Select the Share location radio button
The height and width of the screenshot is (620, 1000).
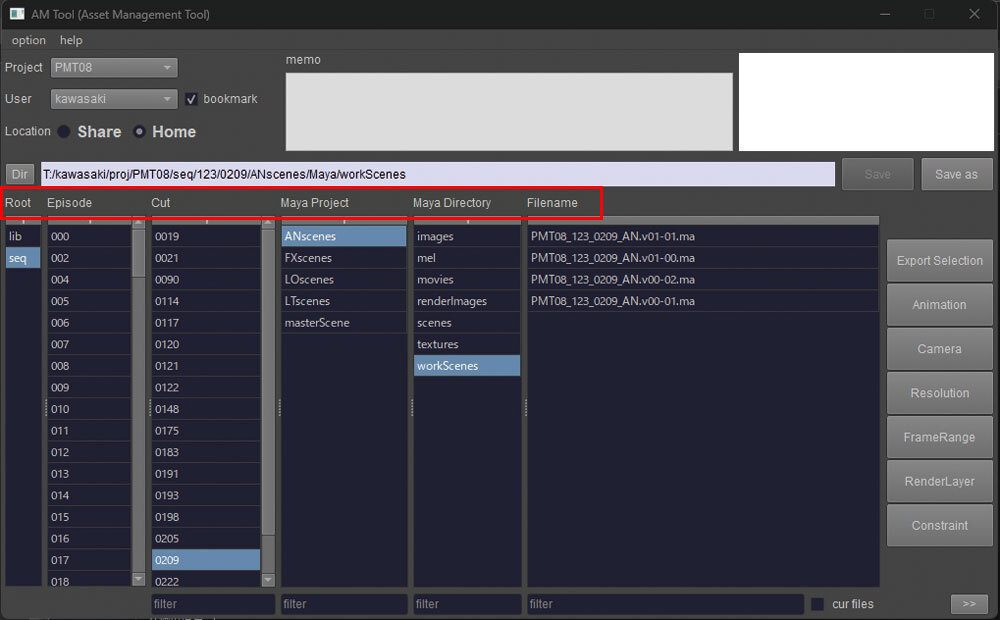pyautogui.click(x=65, y=132)
